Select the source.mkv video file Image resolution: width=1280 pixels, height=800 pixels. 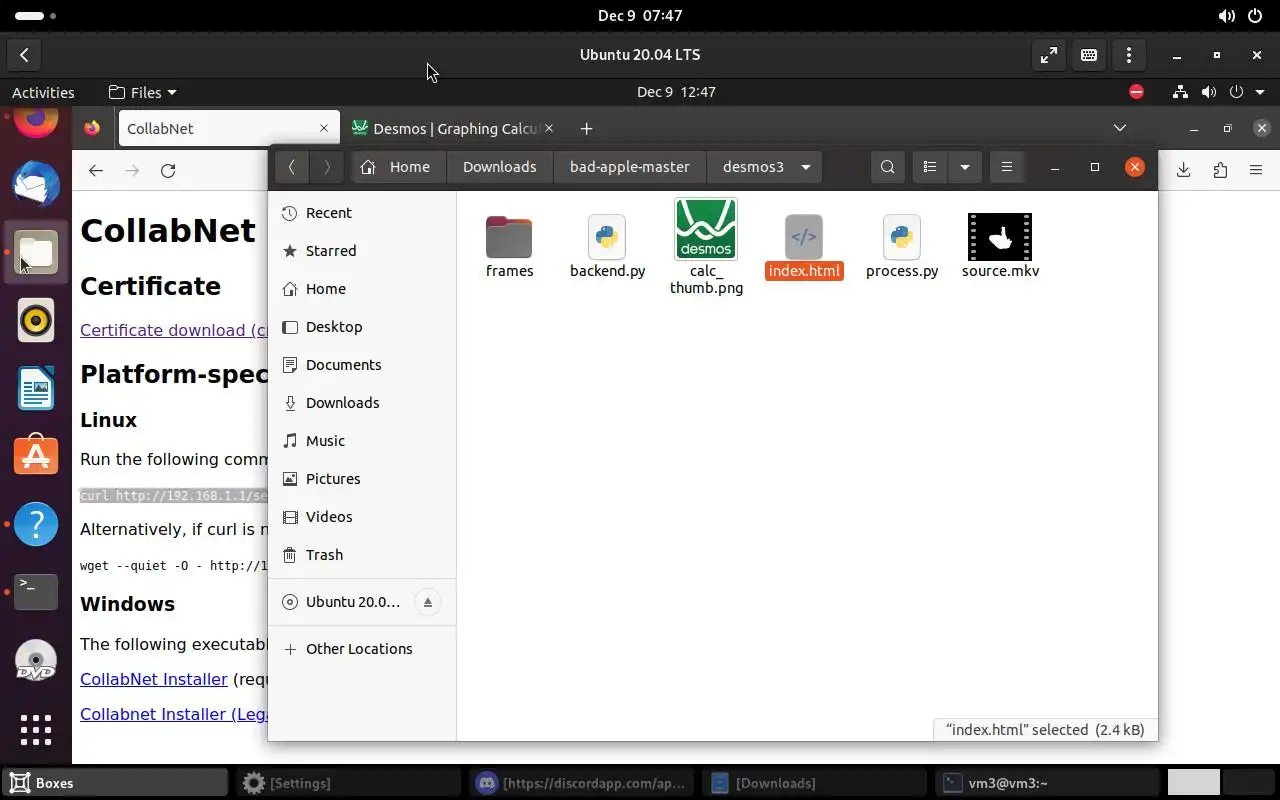coord(1000,246)
